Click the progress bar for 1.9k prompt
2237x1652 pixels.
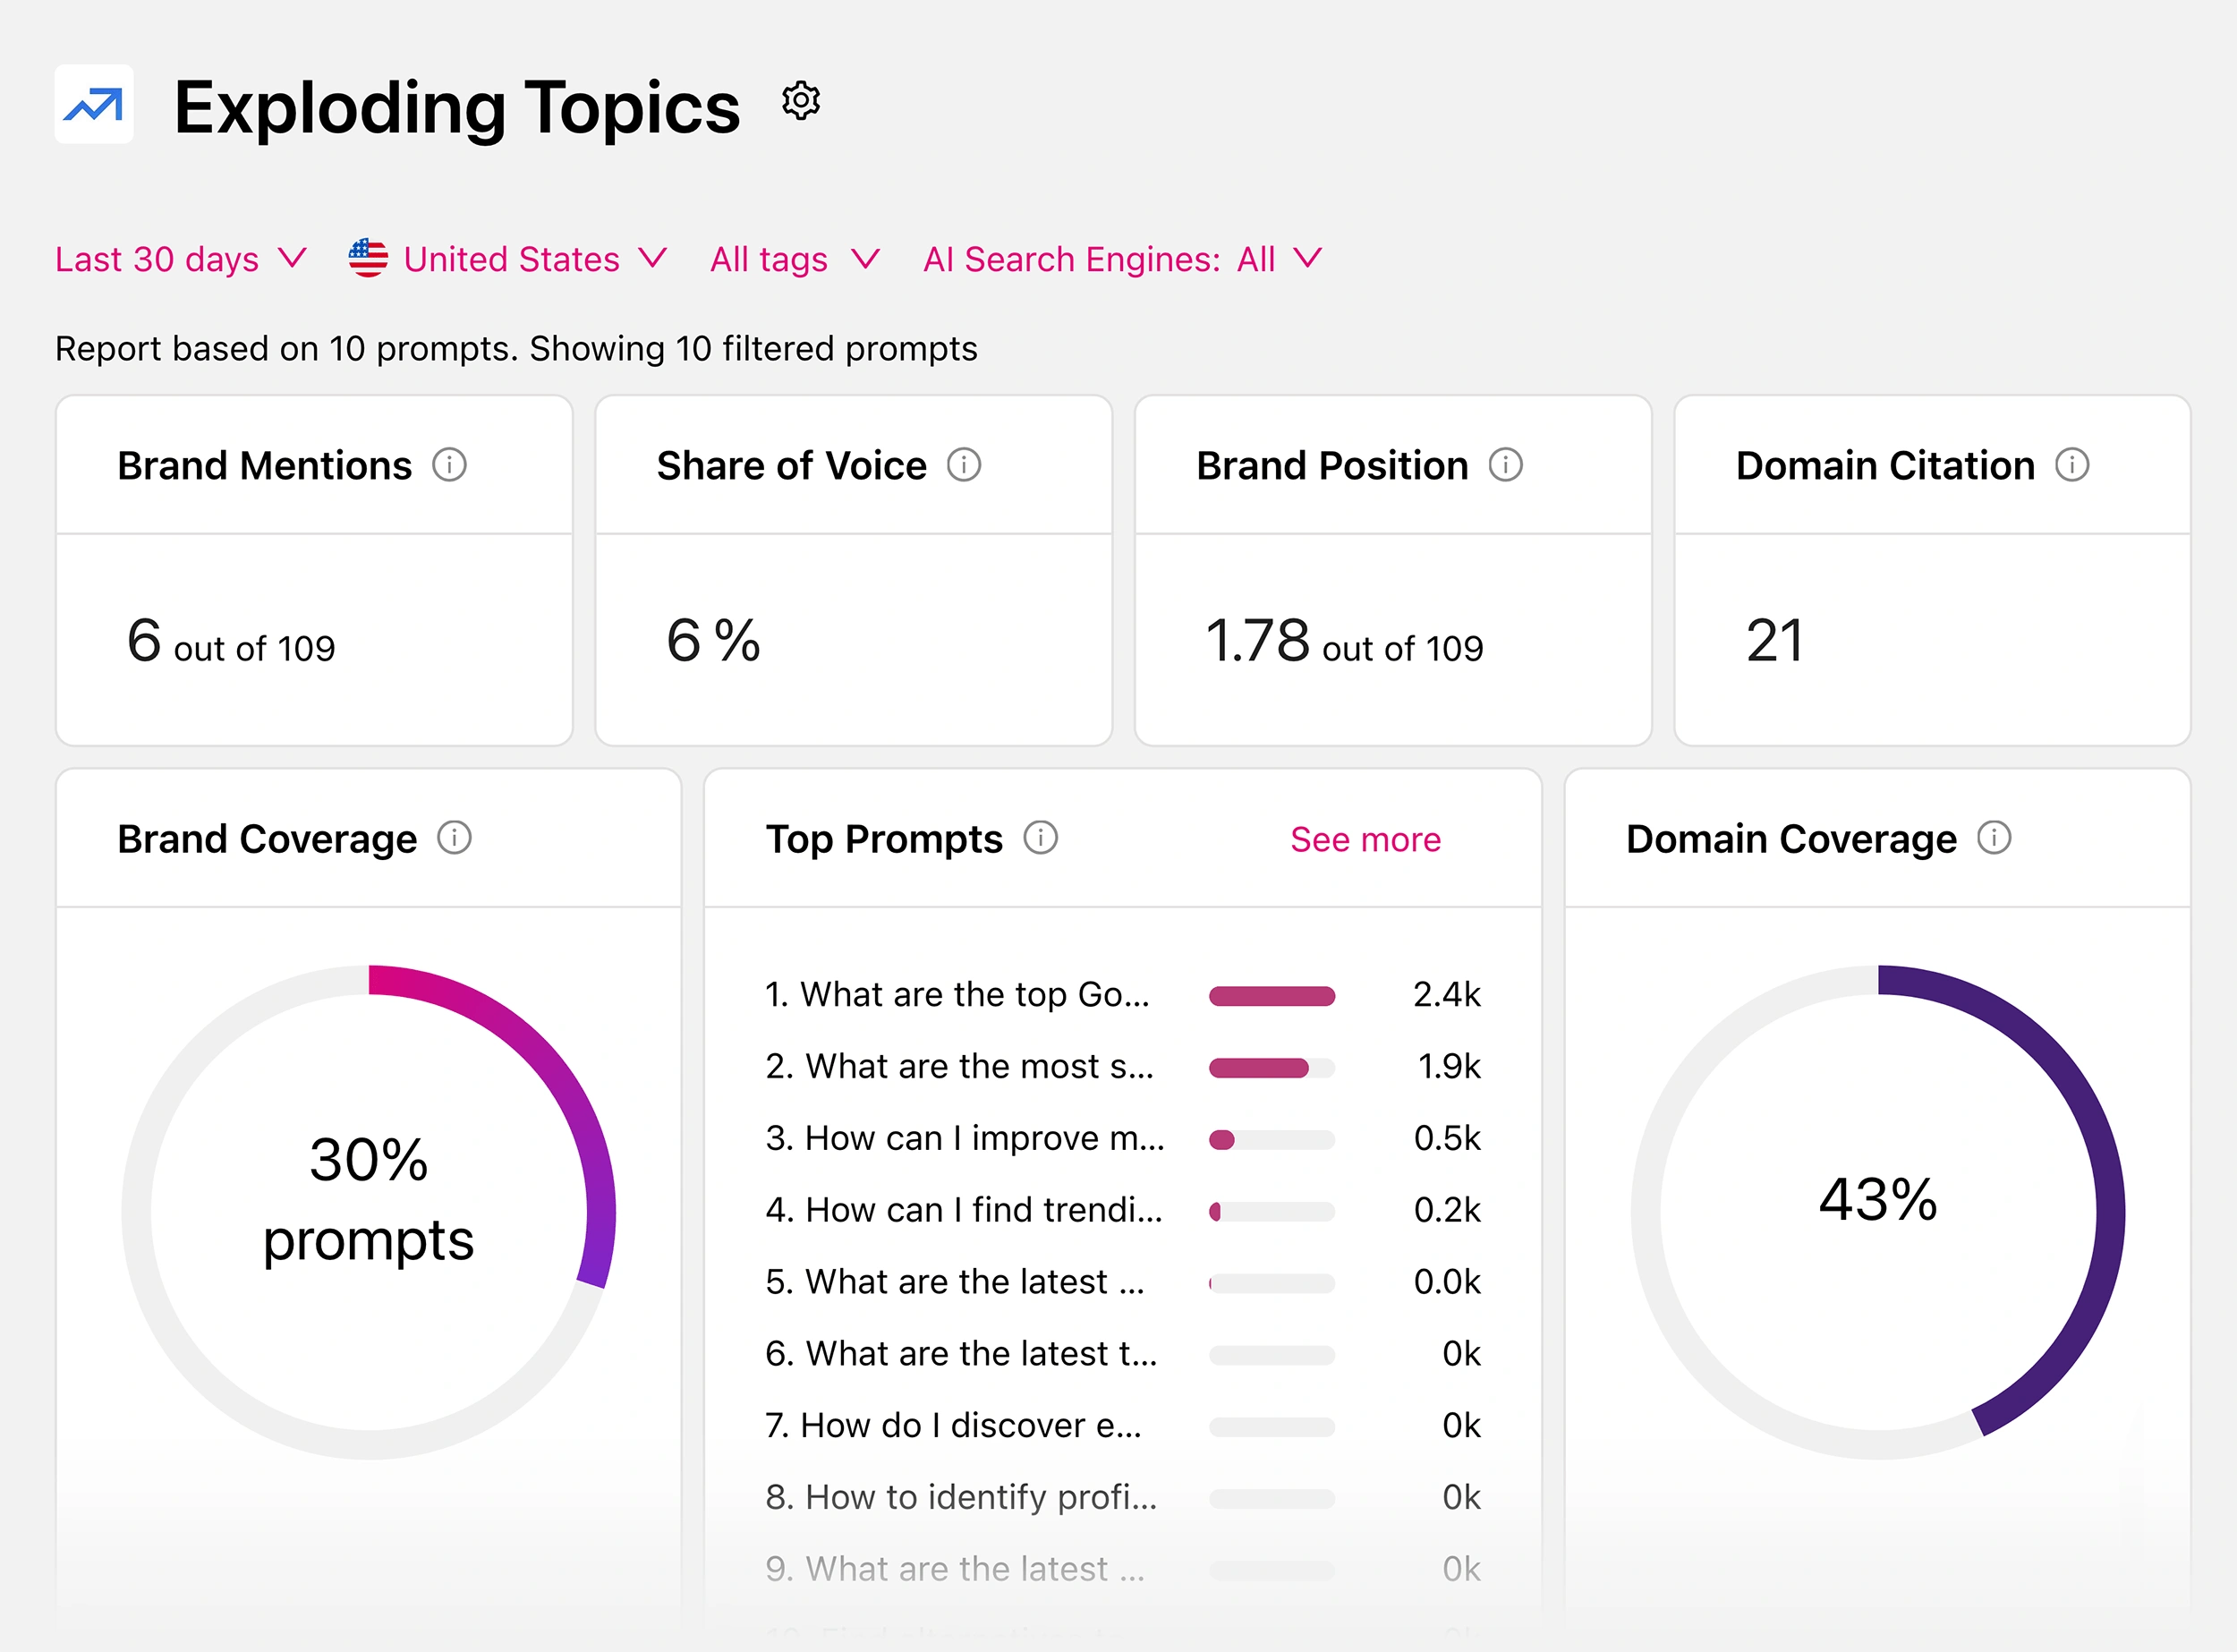1272,1068
